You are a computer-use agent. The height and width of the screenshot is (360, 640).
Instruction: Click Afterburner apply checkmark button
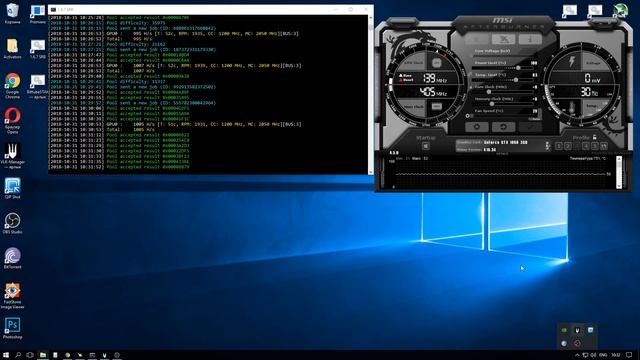(530, 127)
